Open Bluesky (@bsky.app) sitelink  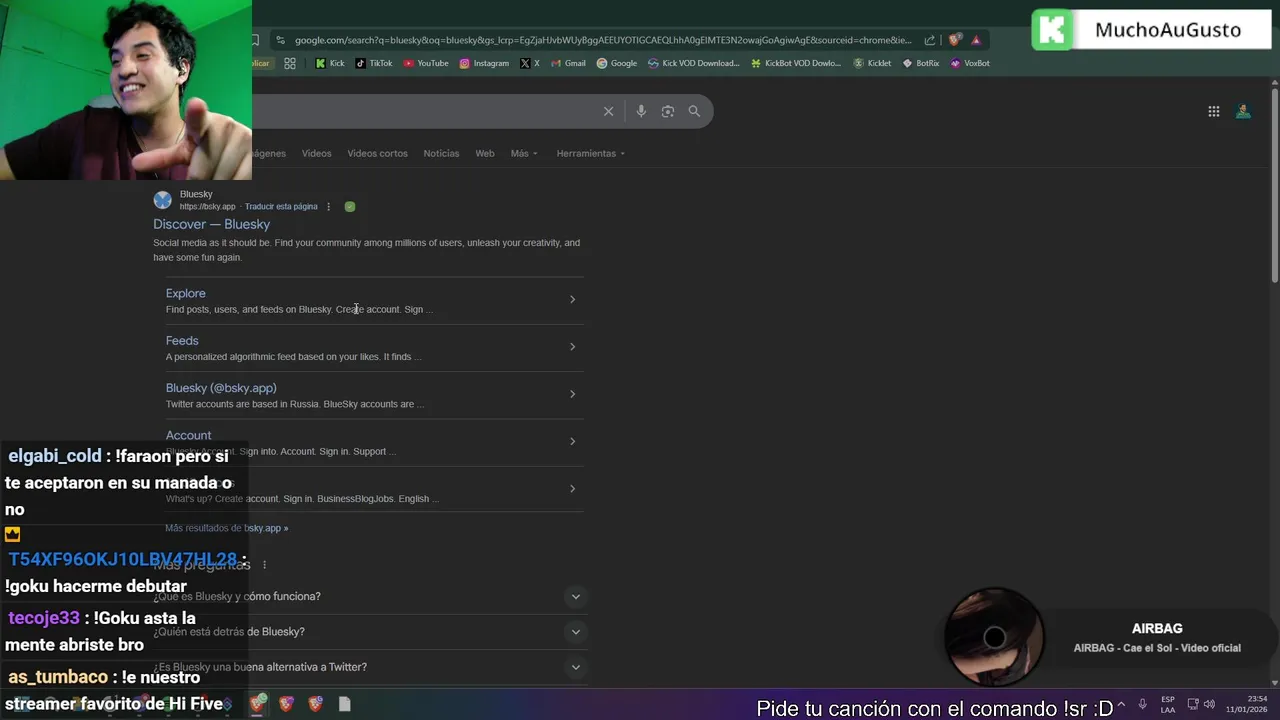click(221, 388)
